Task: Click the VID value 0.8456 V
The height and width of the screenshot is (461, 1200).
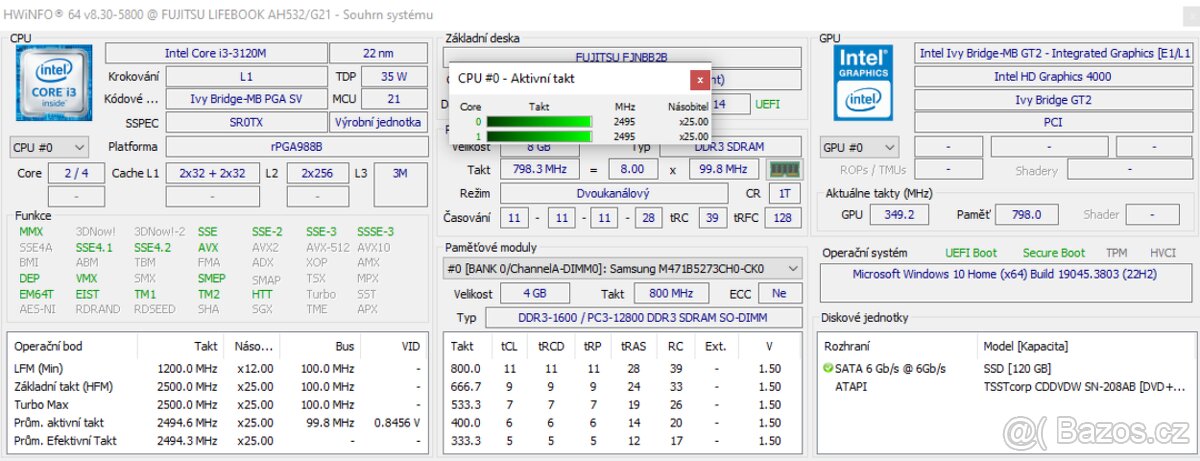Action: [x=397, y=422]
